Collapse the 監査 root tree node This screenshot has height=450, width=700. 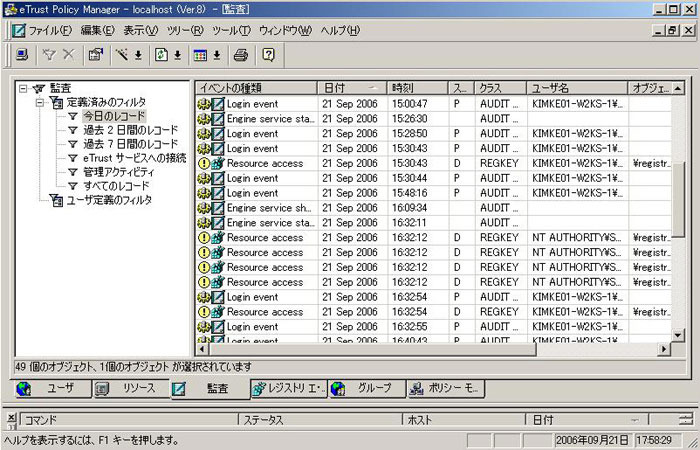(23, 89)
